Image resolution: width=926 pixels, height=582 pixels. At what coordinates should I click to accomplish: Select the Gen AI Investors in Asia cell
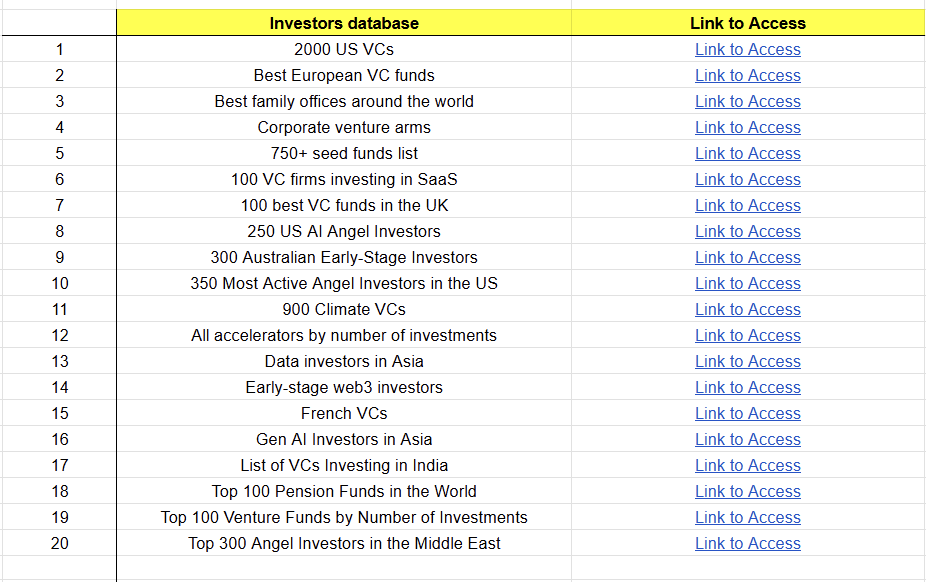pyautogui.click(x=344, y=439)
